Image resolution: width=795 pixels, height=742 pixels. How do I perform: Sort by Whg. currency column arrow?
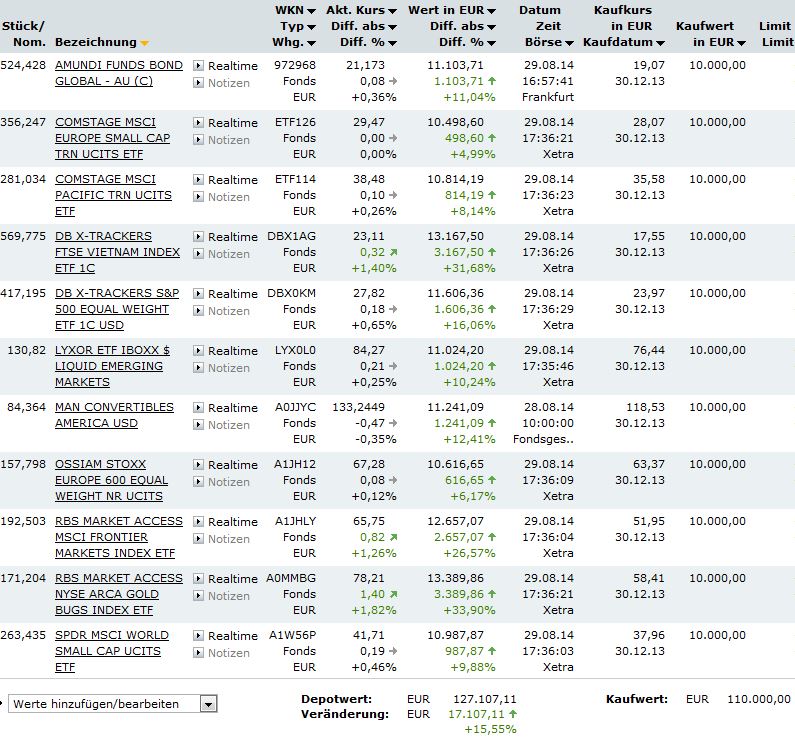[x=311, y=44]
